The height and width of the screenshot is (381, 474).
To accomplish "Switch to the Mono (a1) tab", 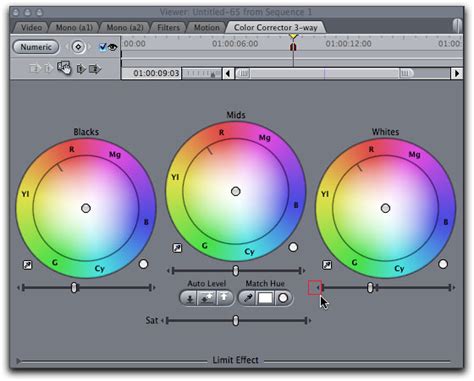I will pyautogui.click(x=74, y=28).
